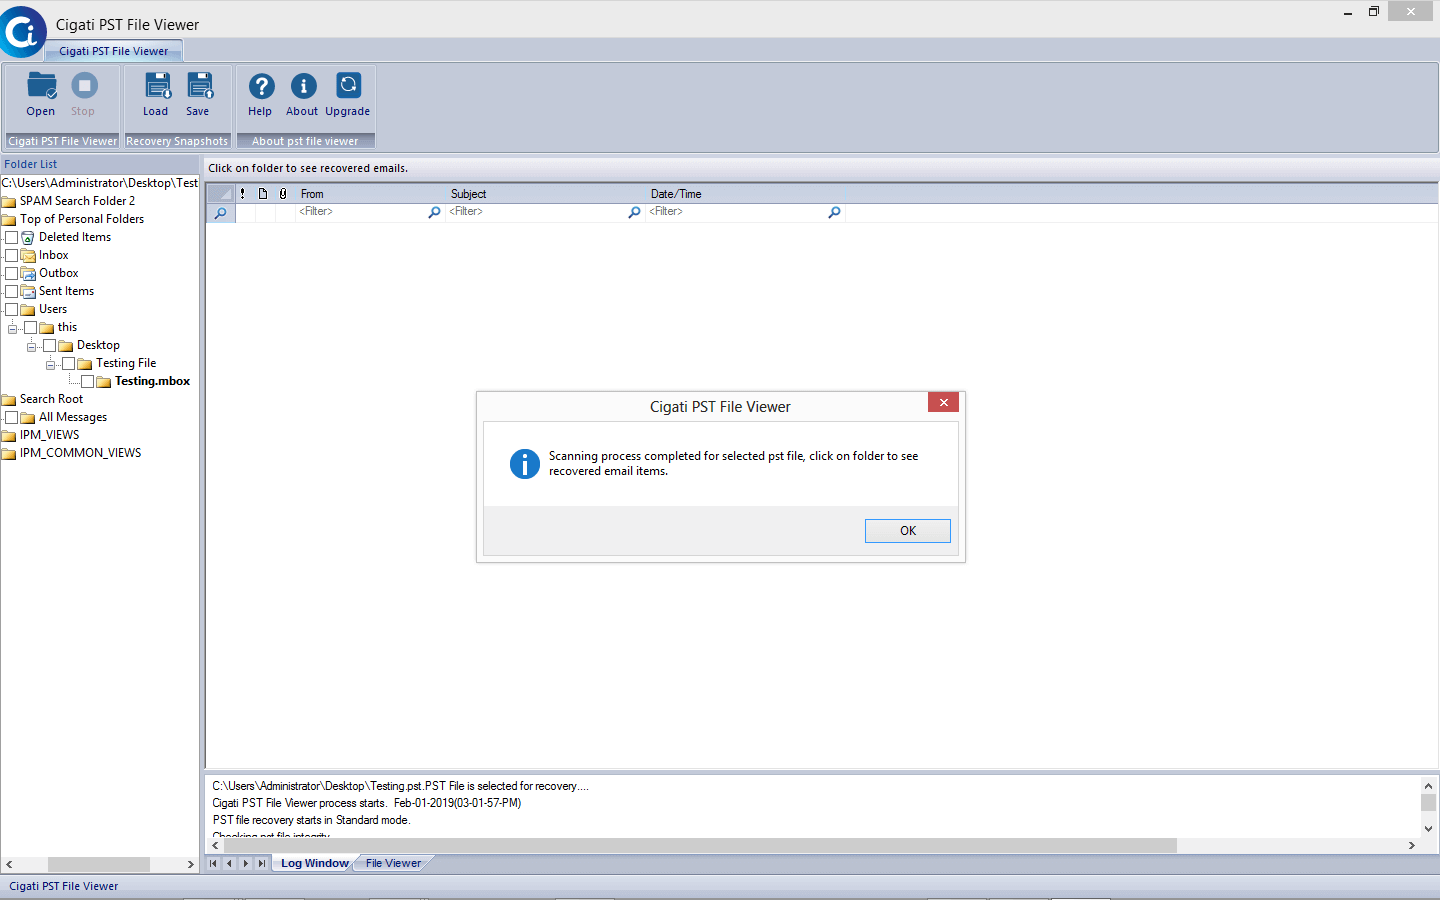Check the Desktop folder checkbox
The height and width of the screenshot is (900, 1440).
coord(50,345)
